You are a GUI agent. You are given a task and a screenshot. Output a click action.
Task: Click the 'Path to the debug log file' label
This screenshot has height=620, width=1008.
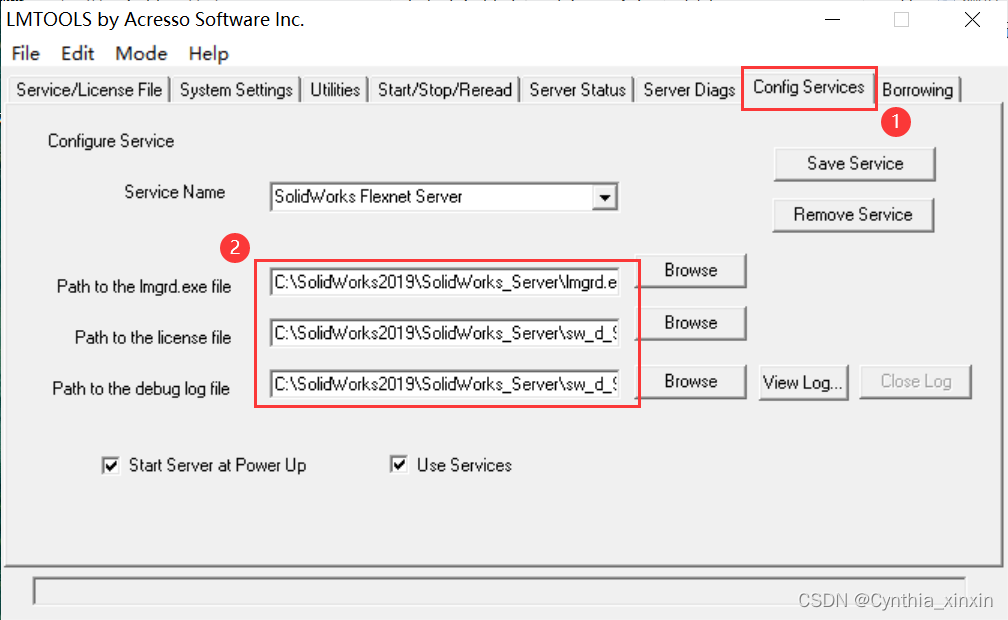[141, 388]
